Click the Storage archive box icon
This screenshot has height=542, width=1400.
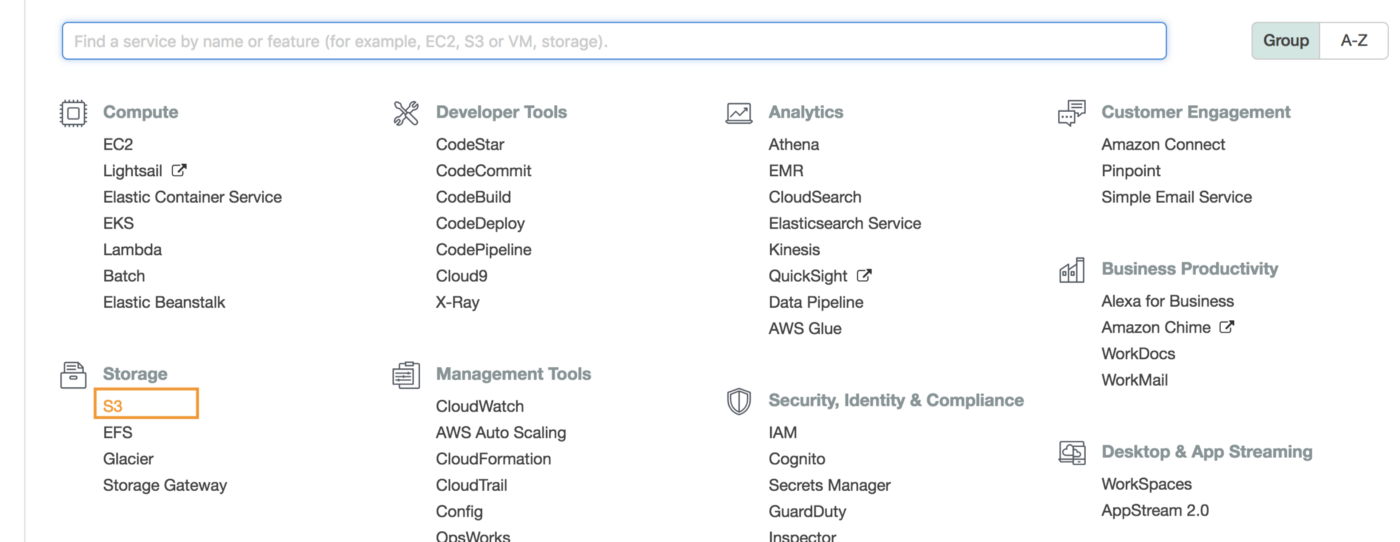click(73, 374)
